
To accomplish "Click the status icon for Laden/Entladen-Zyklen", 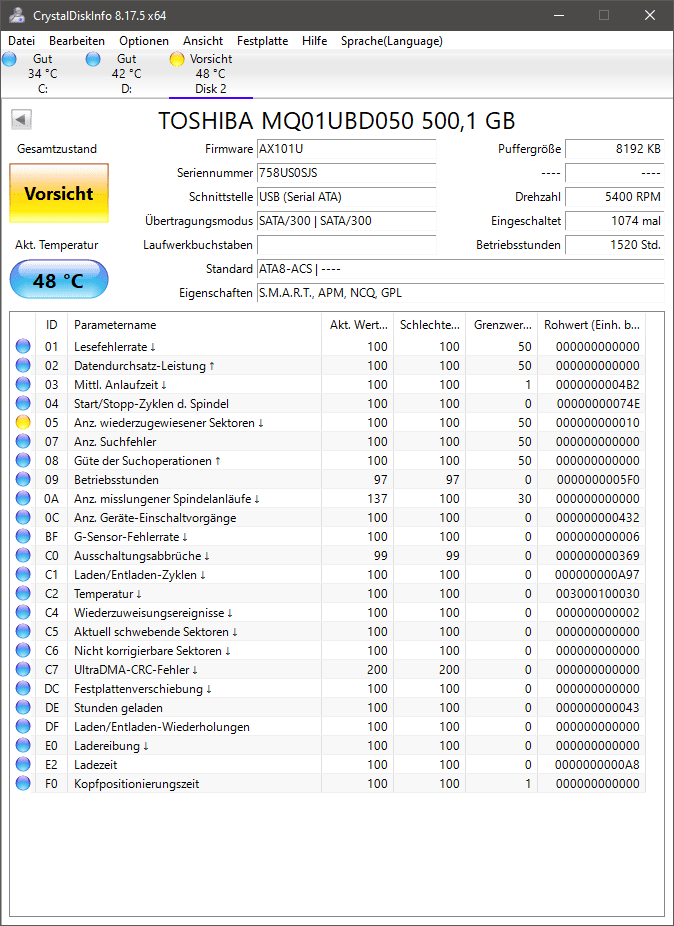I will pos(23,575).
